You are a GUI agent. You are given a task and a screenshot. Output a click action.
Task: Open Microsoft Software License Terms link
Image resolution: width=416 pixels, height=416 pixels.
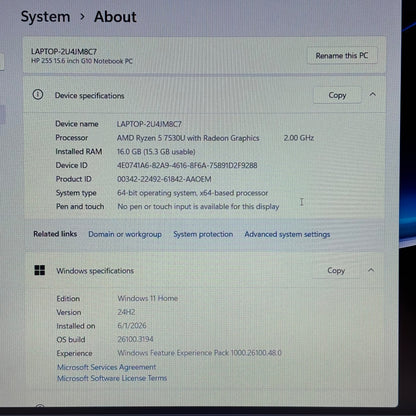[112, 378]
